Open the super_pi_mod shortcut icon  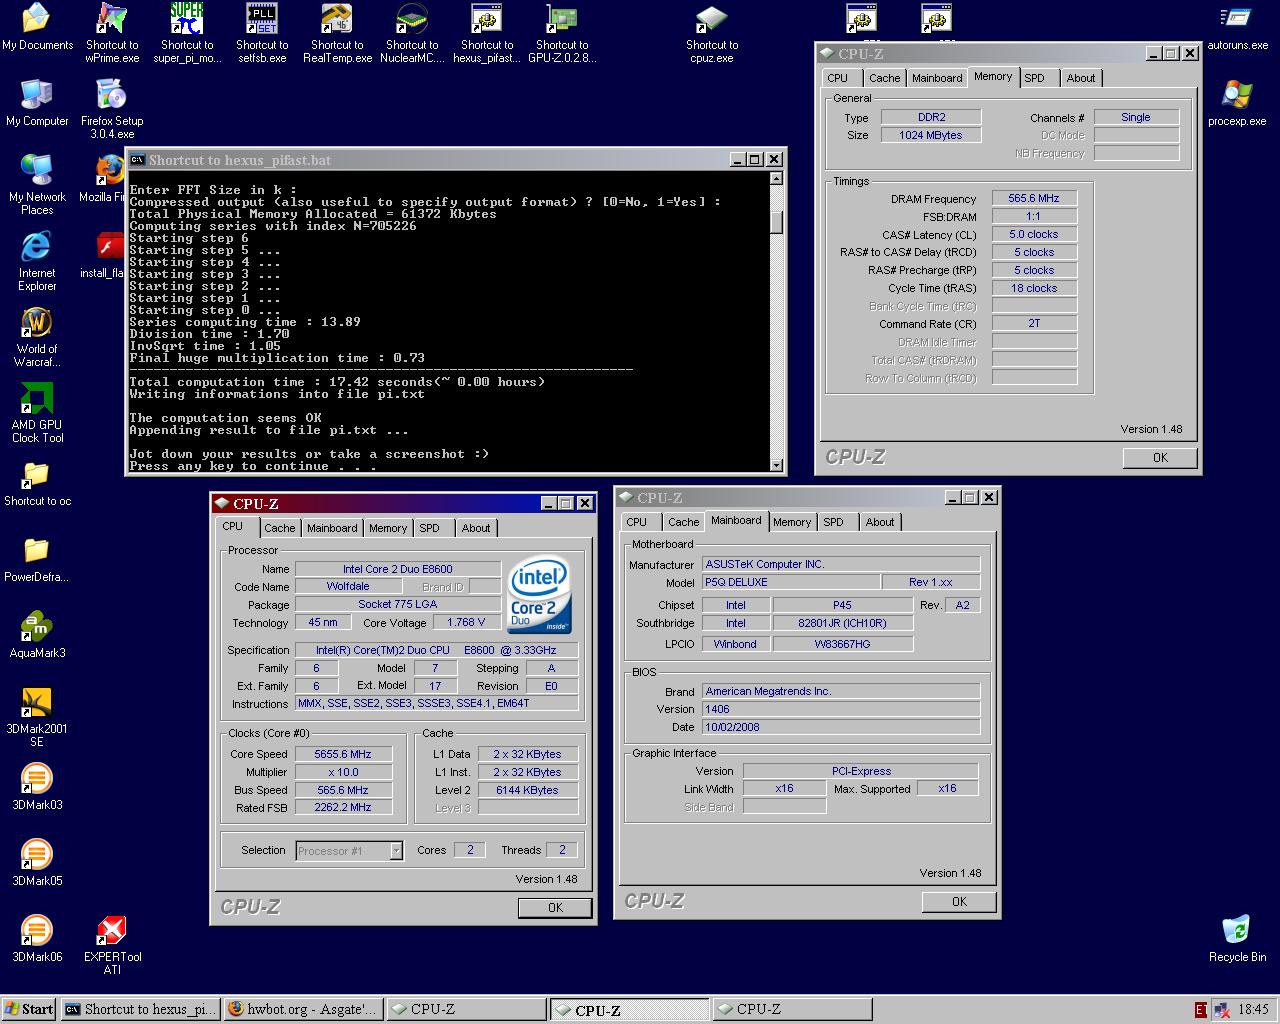pos(187,33)
